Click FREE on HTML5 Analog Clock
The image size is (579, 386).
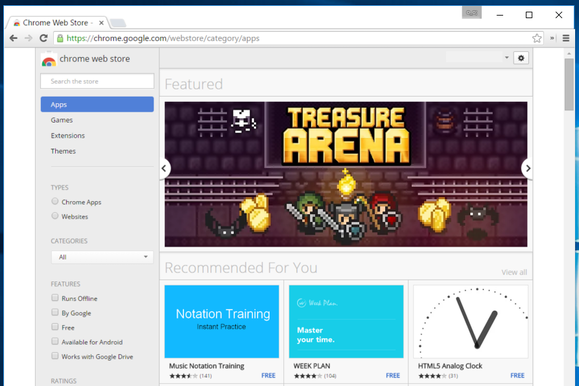coord(517,376)
